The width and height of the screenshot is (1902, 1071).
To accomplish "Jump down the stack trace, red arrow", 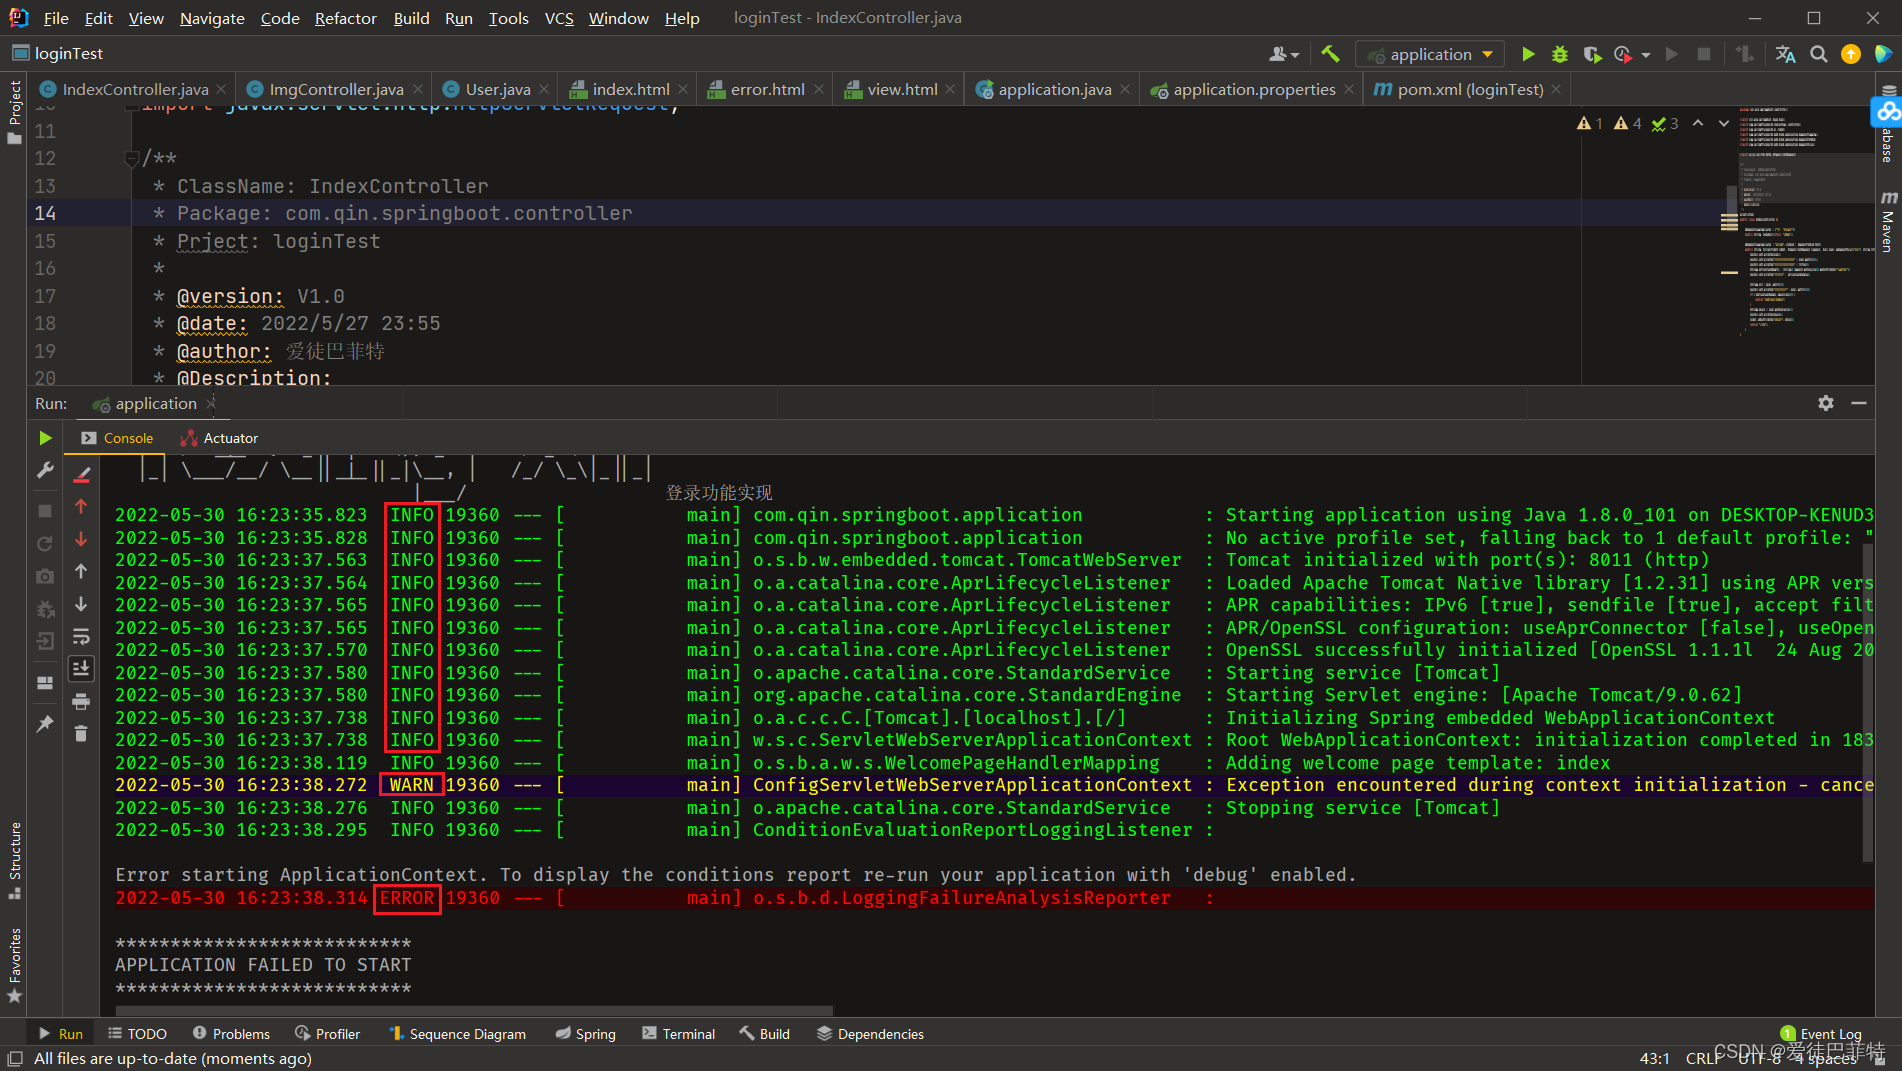I will (x=82, y=539).
